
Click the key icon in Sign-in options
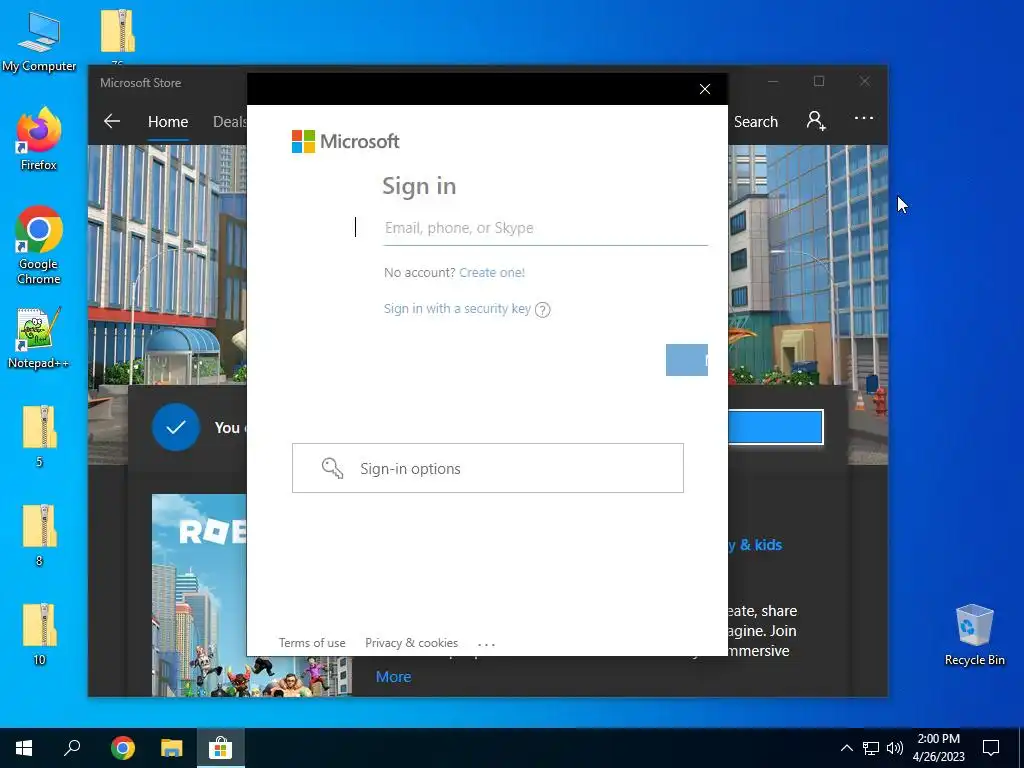332,468
